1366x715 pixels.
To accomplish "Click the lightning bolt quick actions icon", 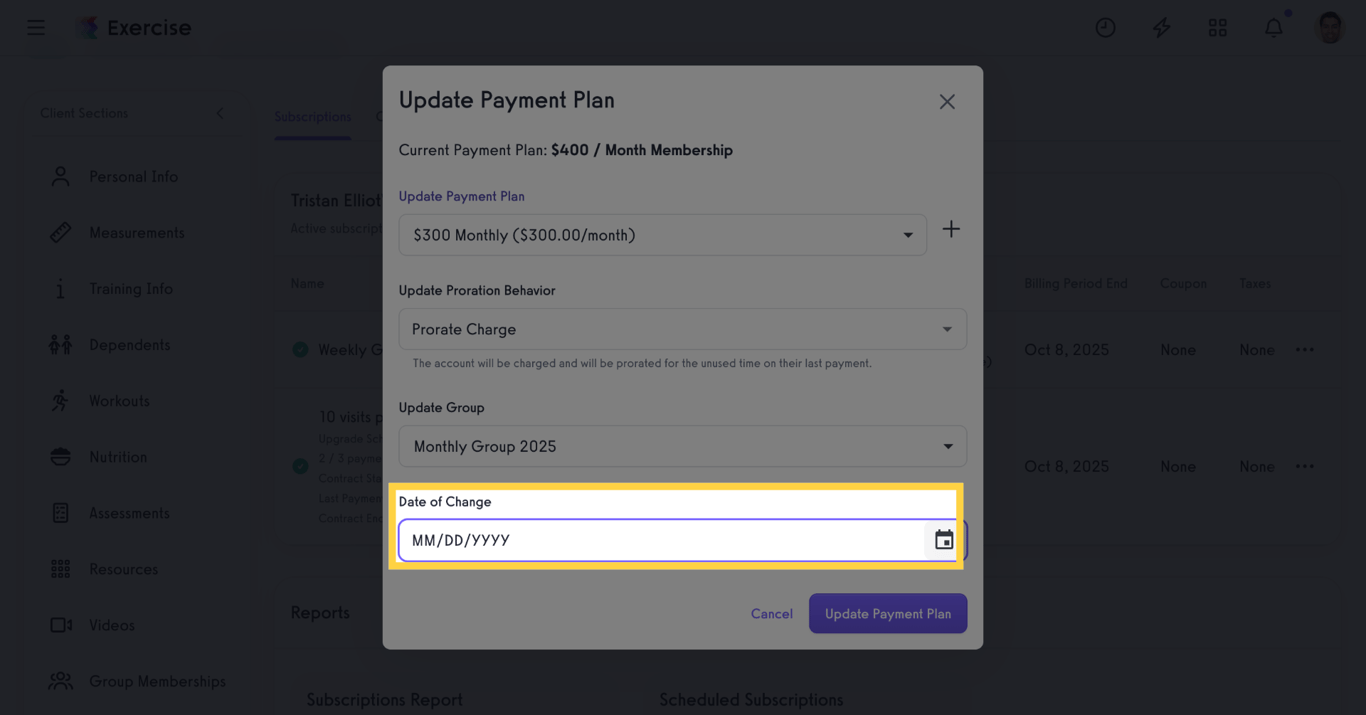I will 1161,28.
